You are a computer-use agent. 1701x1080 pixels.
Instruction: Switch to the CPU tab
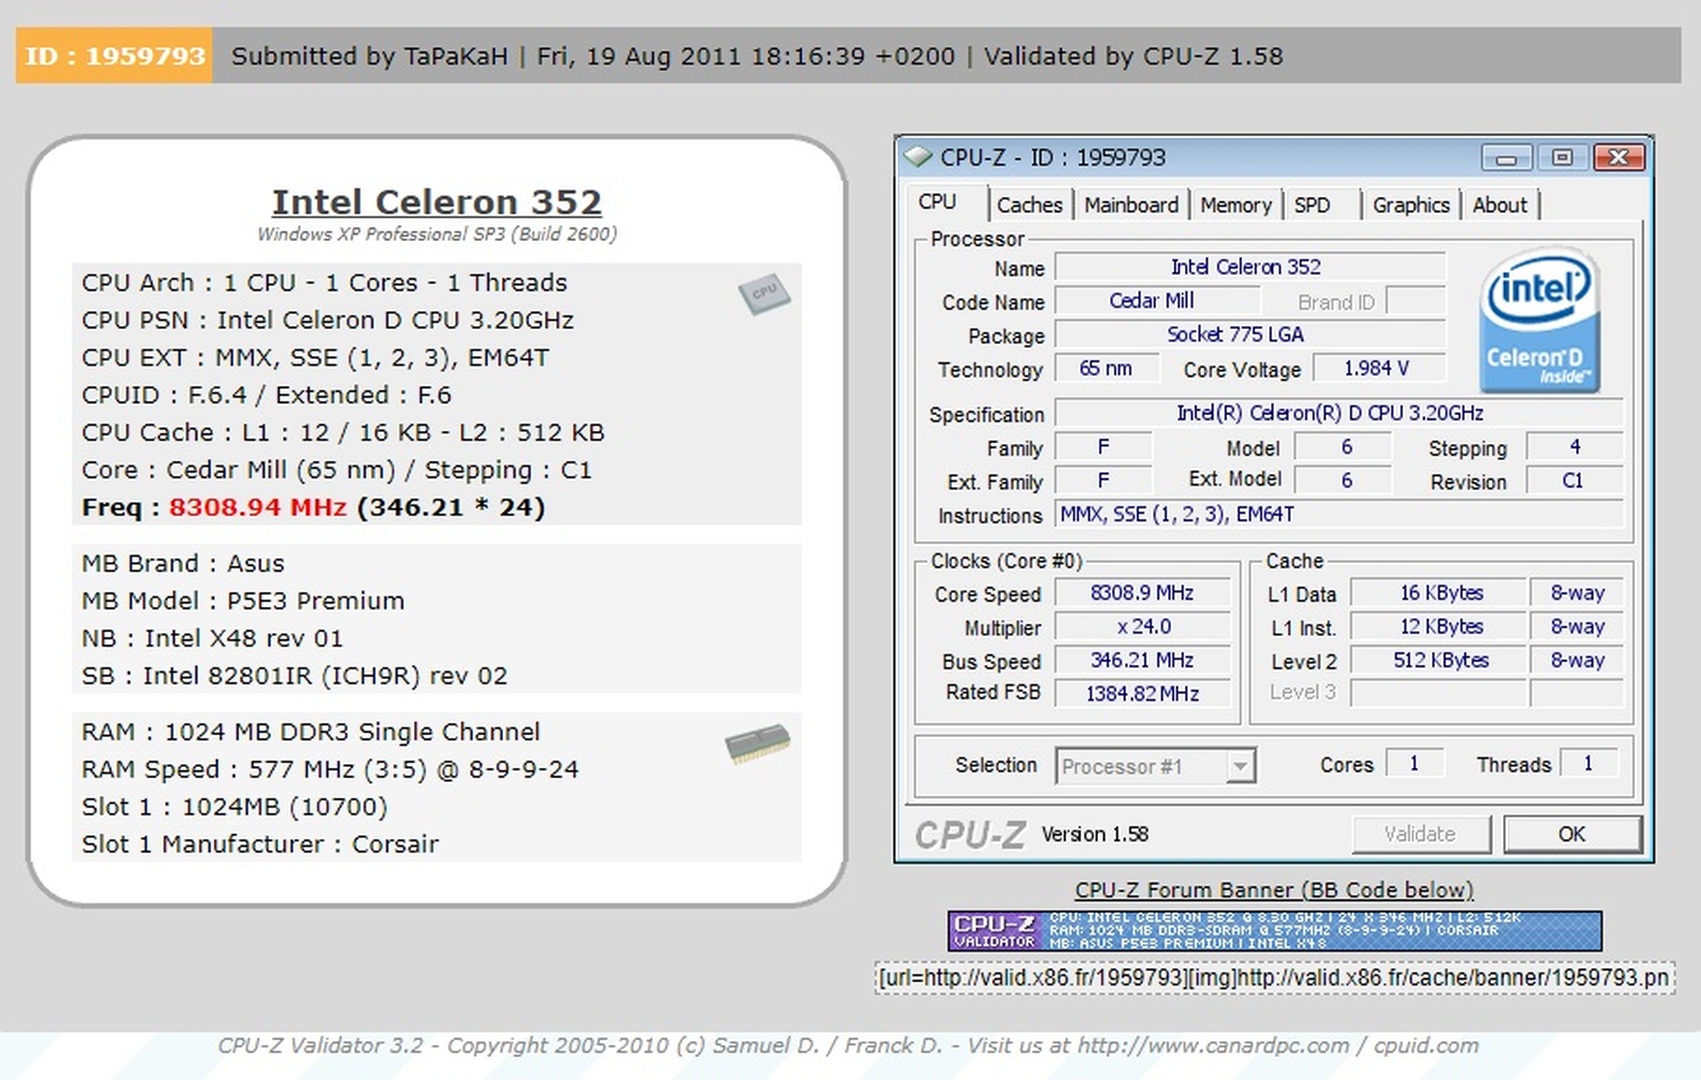[937, 202]
